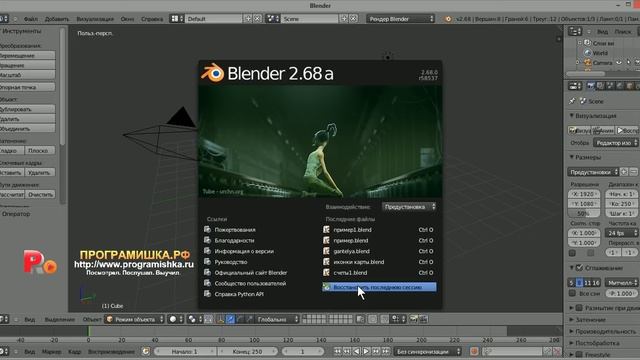
Task: Add a new screen layout with plus button
Action: coord(248,19)
